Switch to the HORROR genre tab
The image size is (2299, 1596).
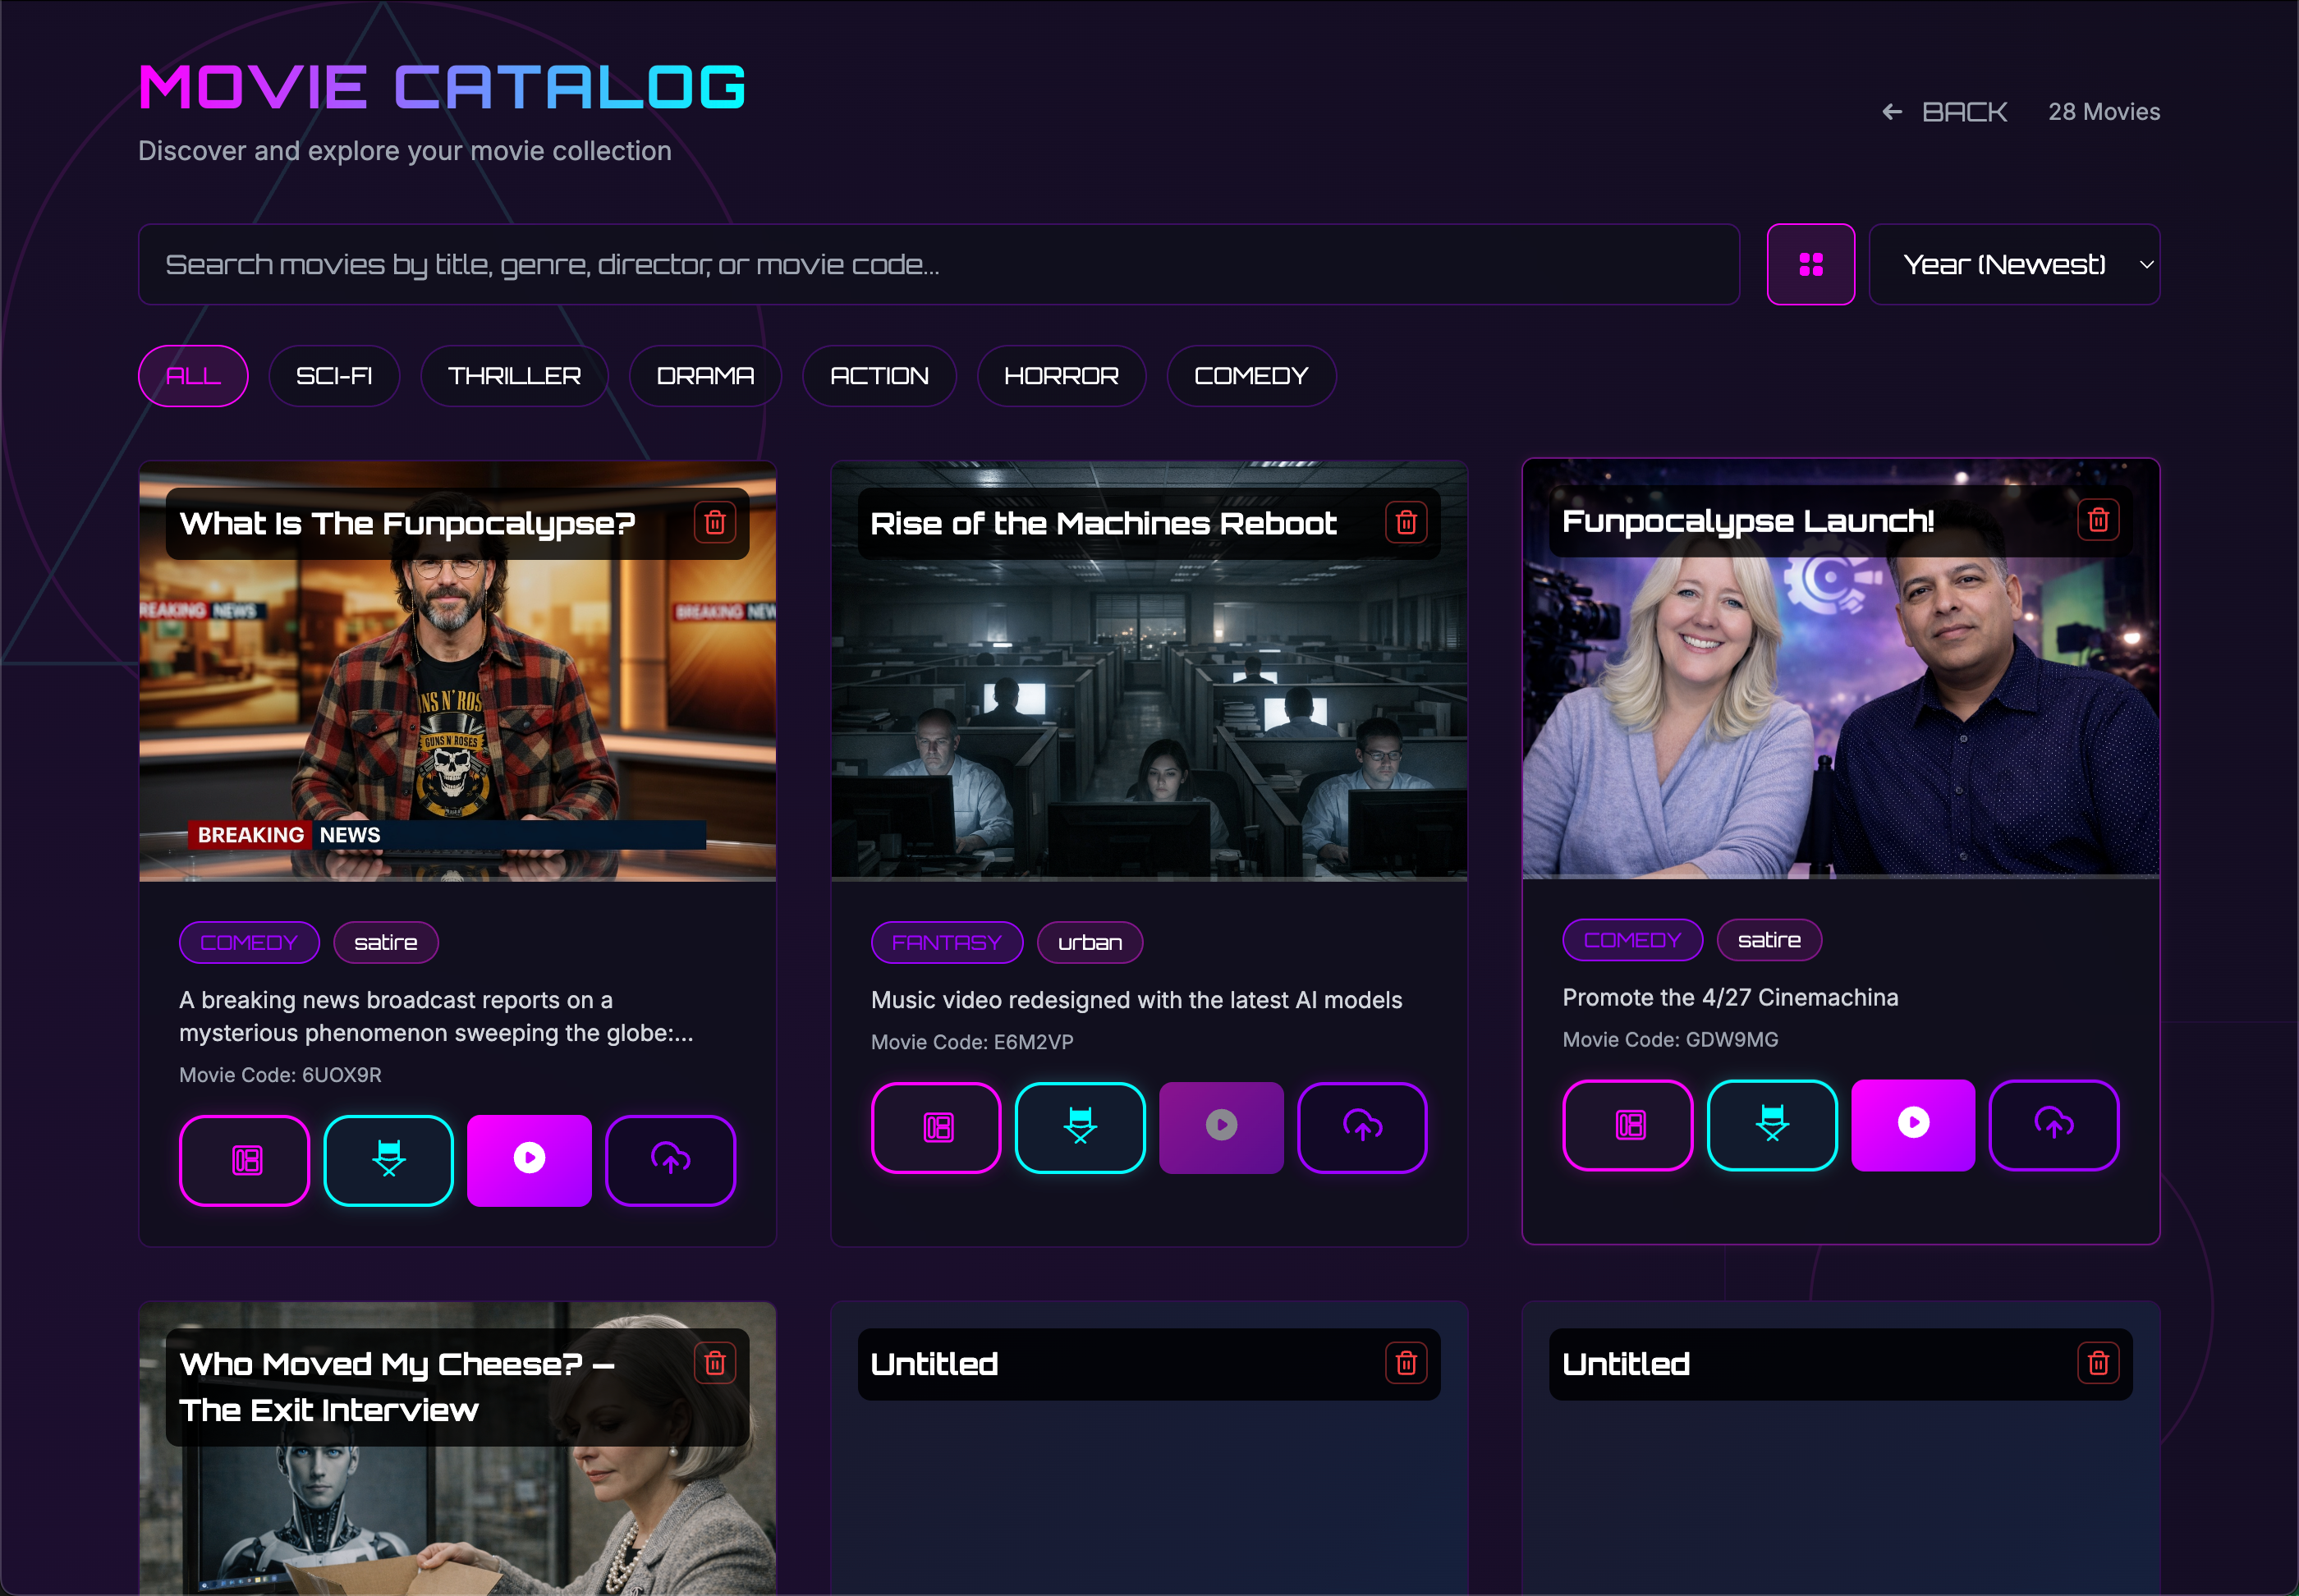tap(1060, 376)
